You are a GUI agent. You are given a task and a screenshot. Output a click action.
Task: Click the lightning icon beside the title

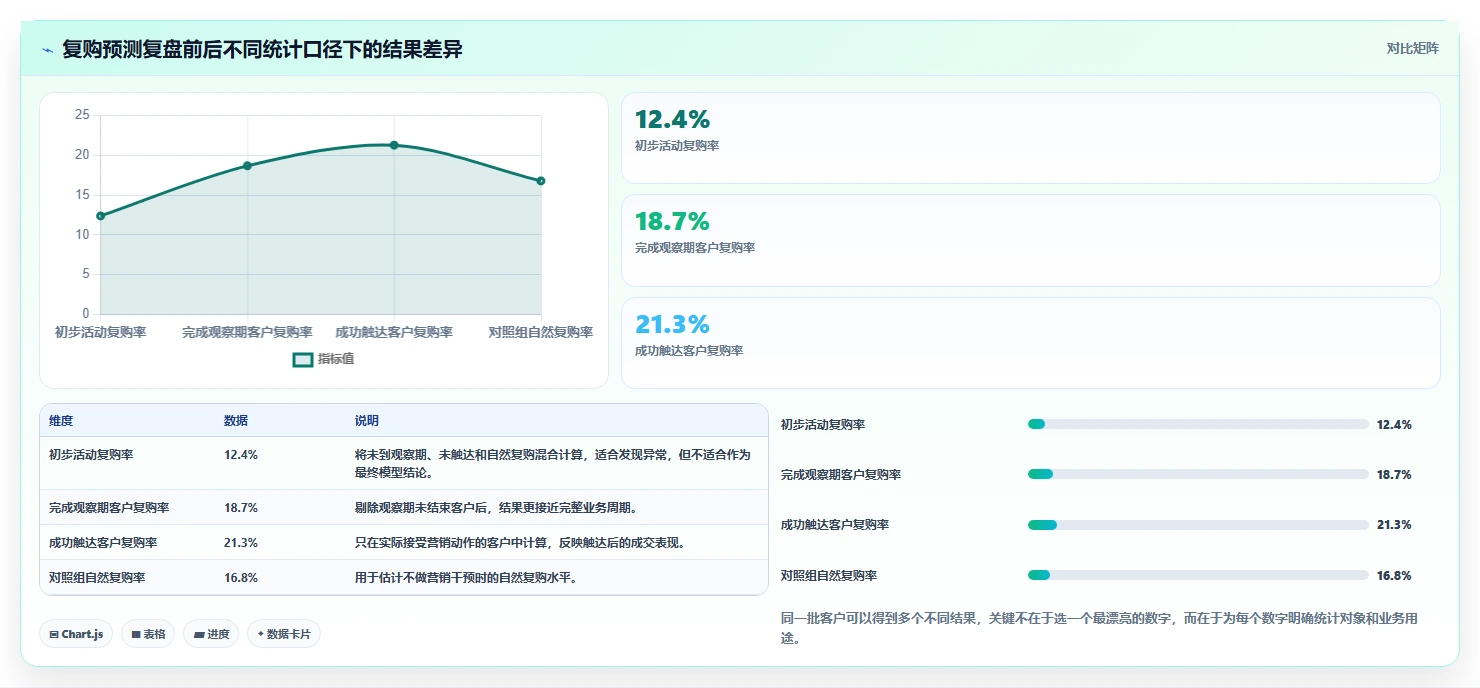click(48, 50)
